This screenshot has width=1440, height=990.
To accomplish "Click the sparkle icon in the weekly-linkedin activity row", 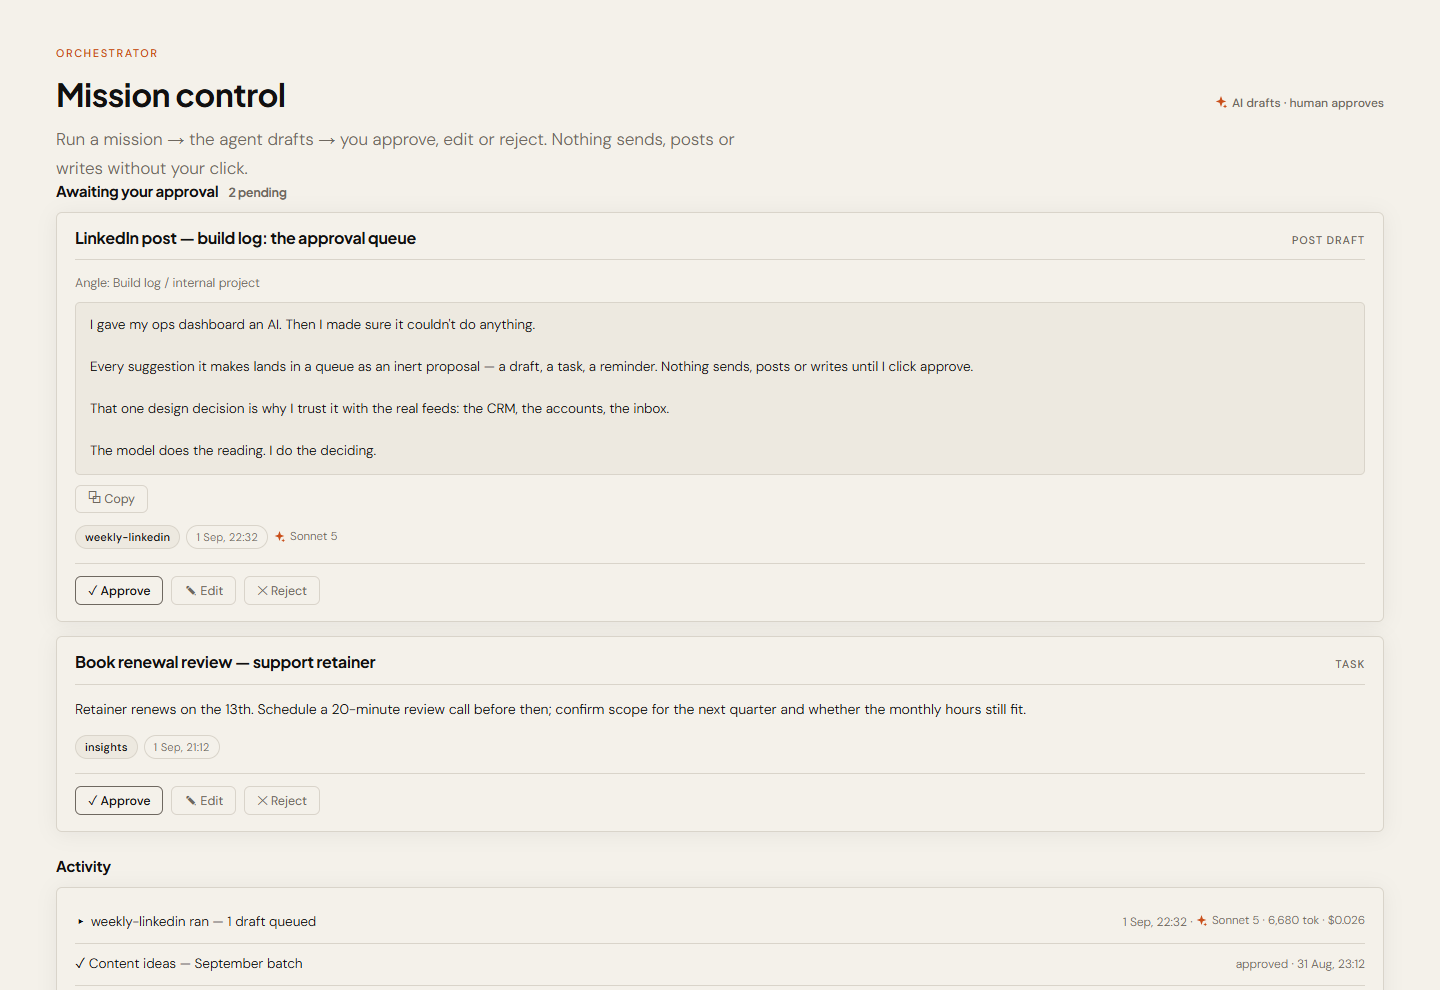I will coord(1202,921).
